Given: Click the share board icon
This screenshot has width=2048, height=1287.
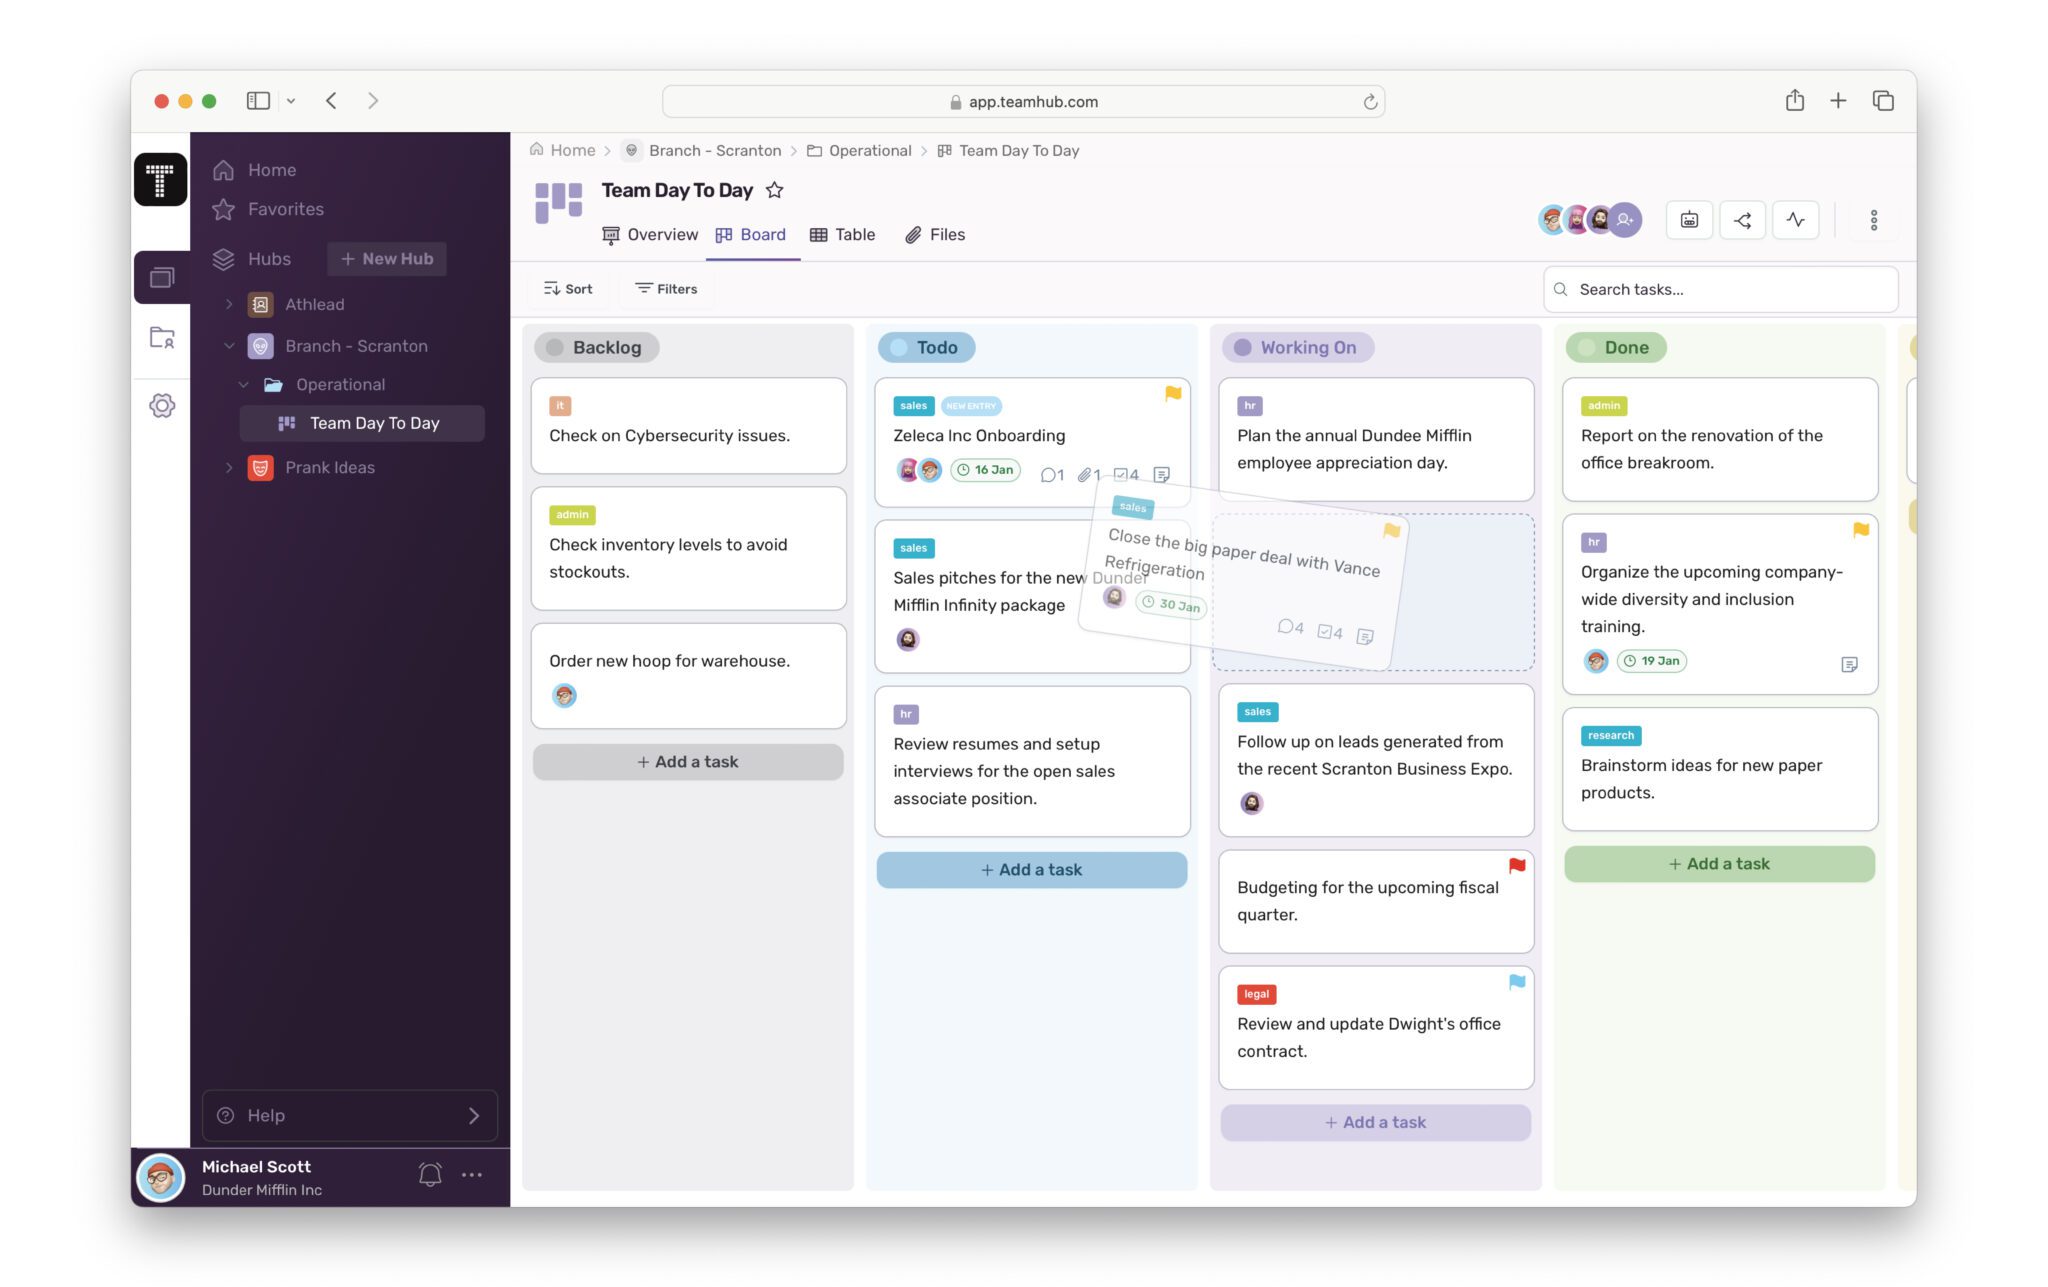Looking at the screenshot, I should (1742, 220).
